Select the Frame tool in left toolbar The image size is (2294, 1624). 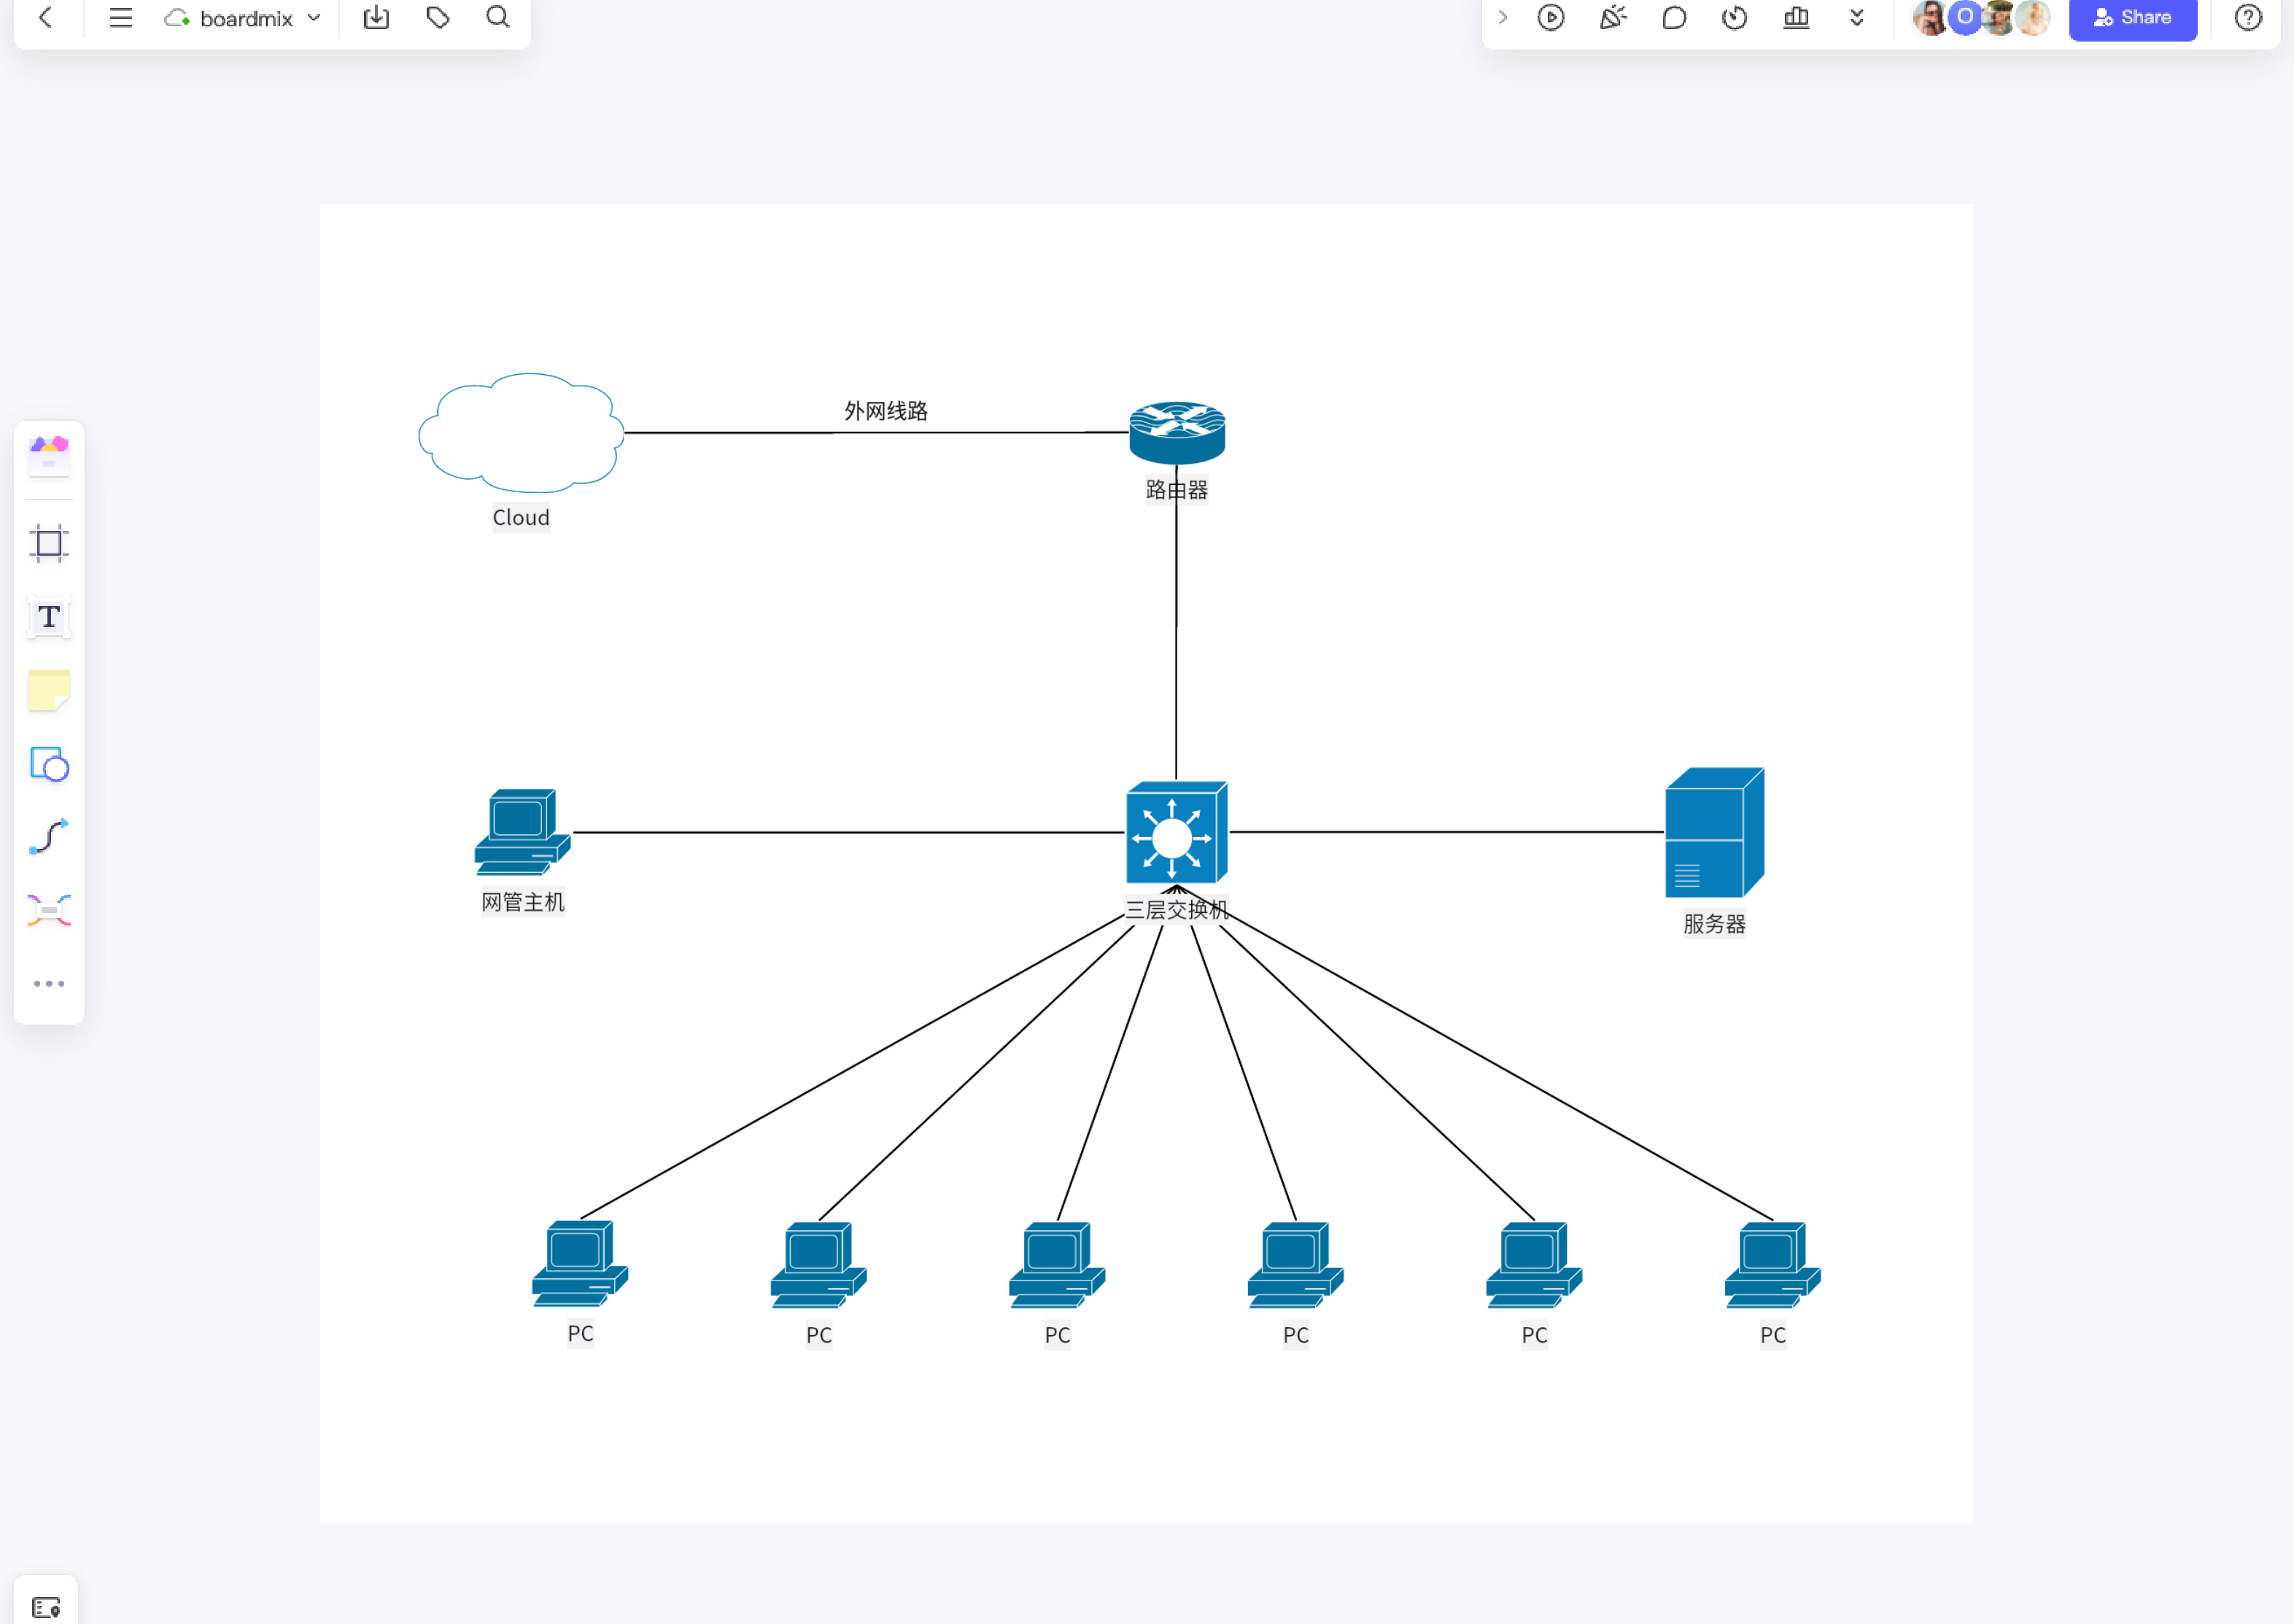click(48, 543)
